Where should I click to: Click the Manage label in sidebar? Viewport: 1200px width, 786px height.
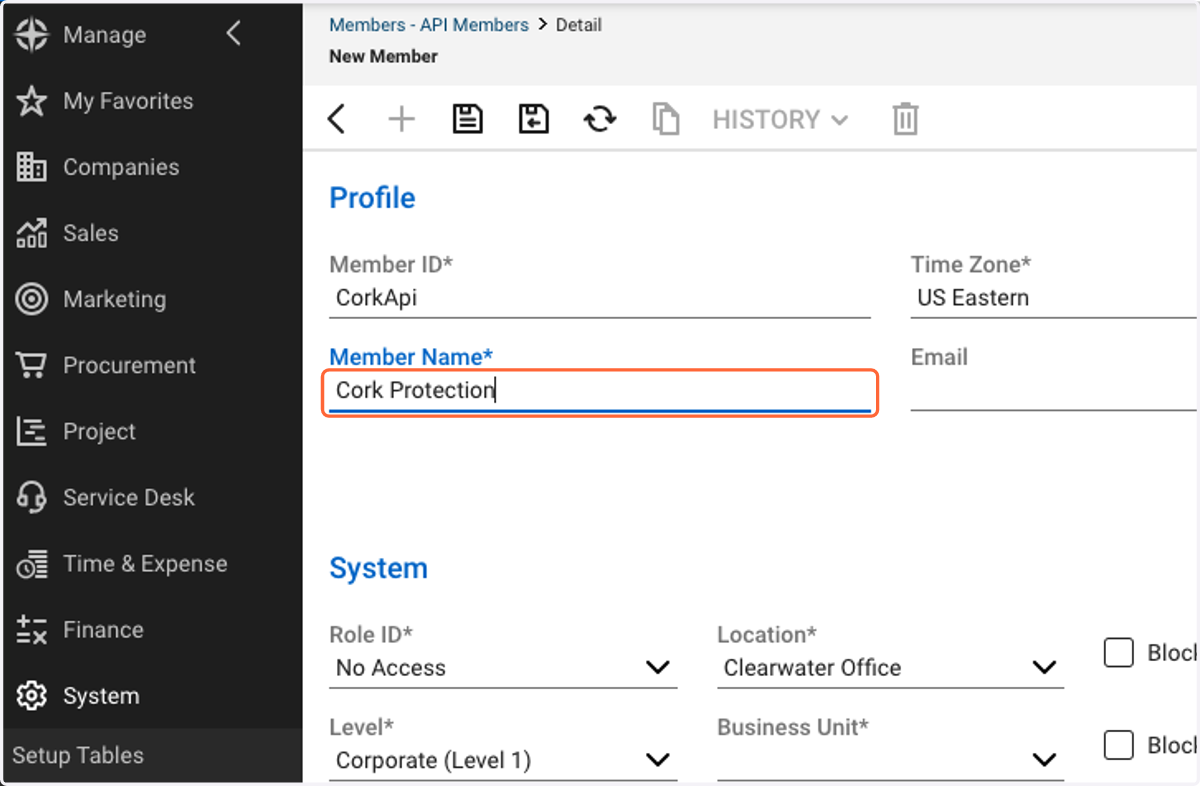point(104,35)
